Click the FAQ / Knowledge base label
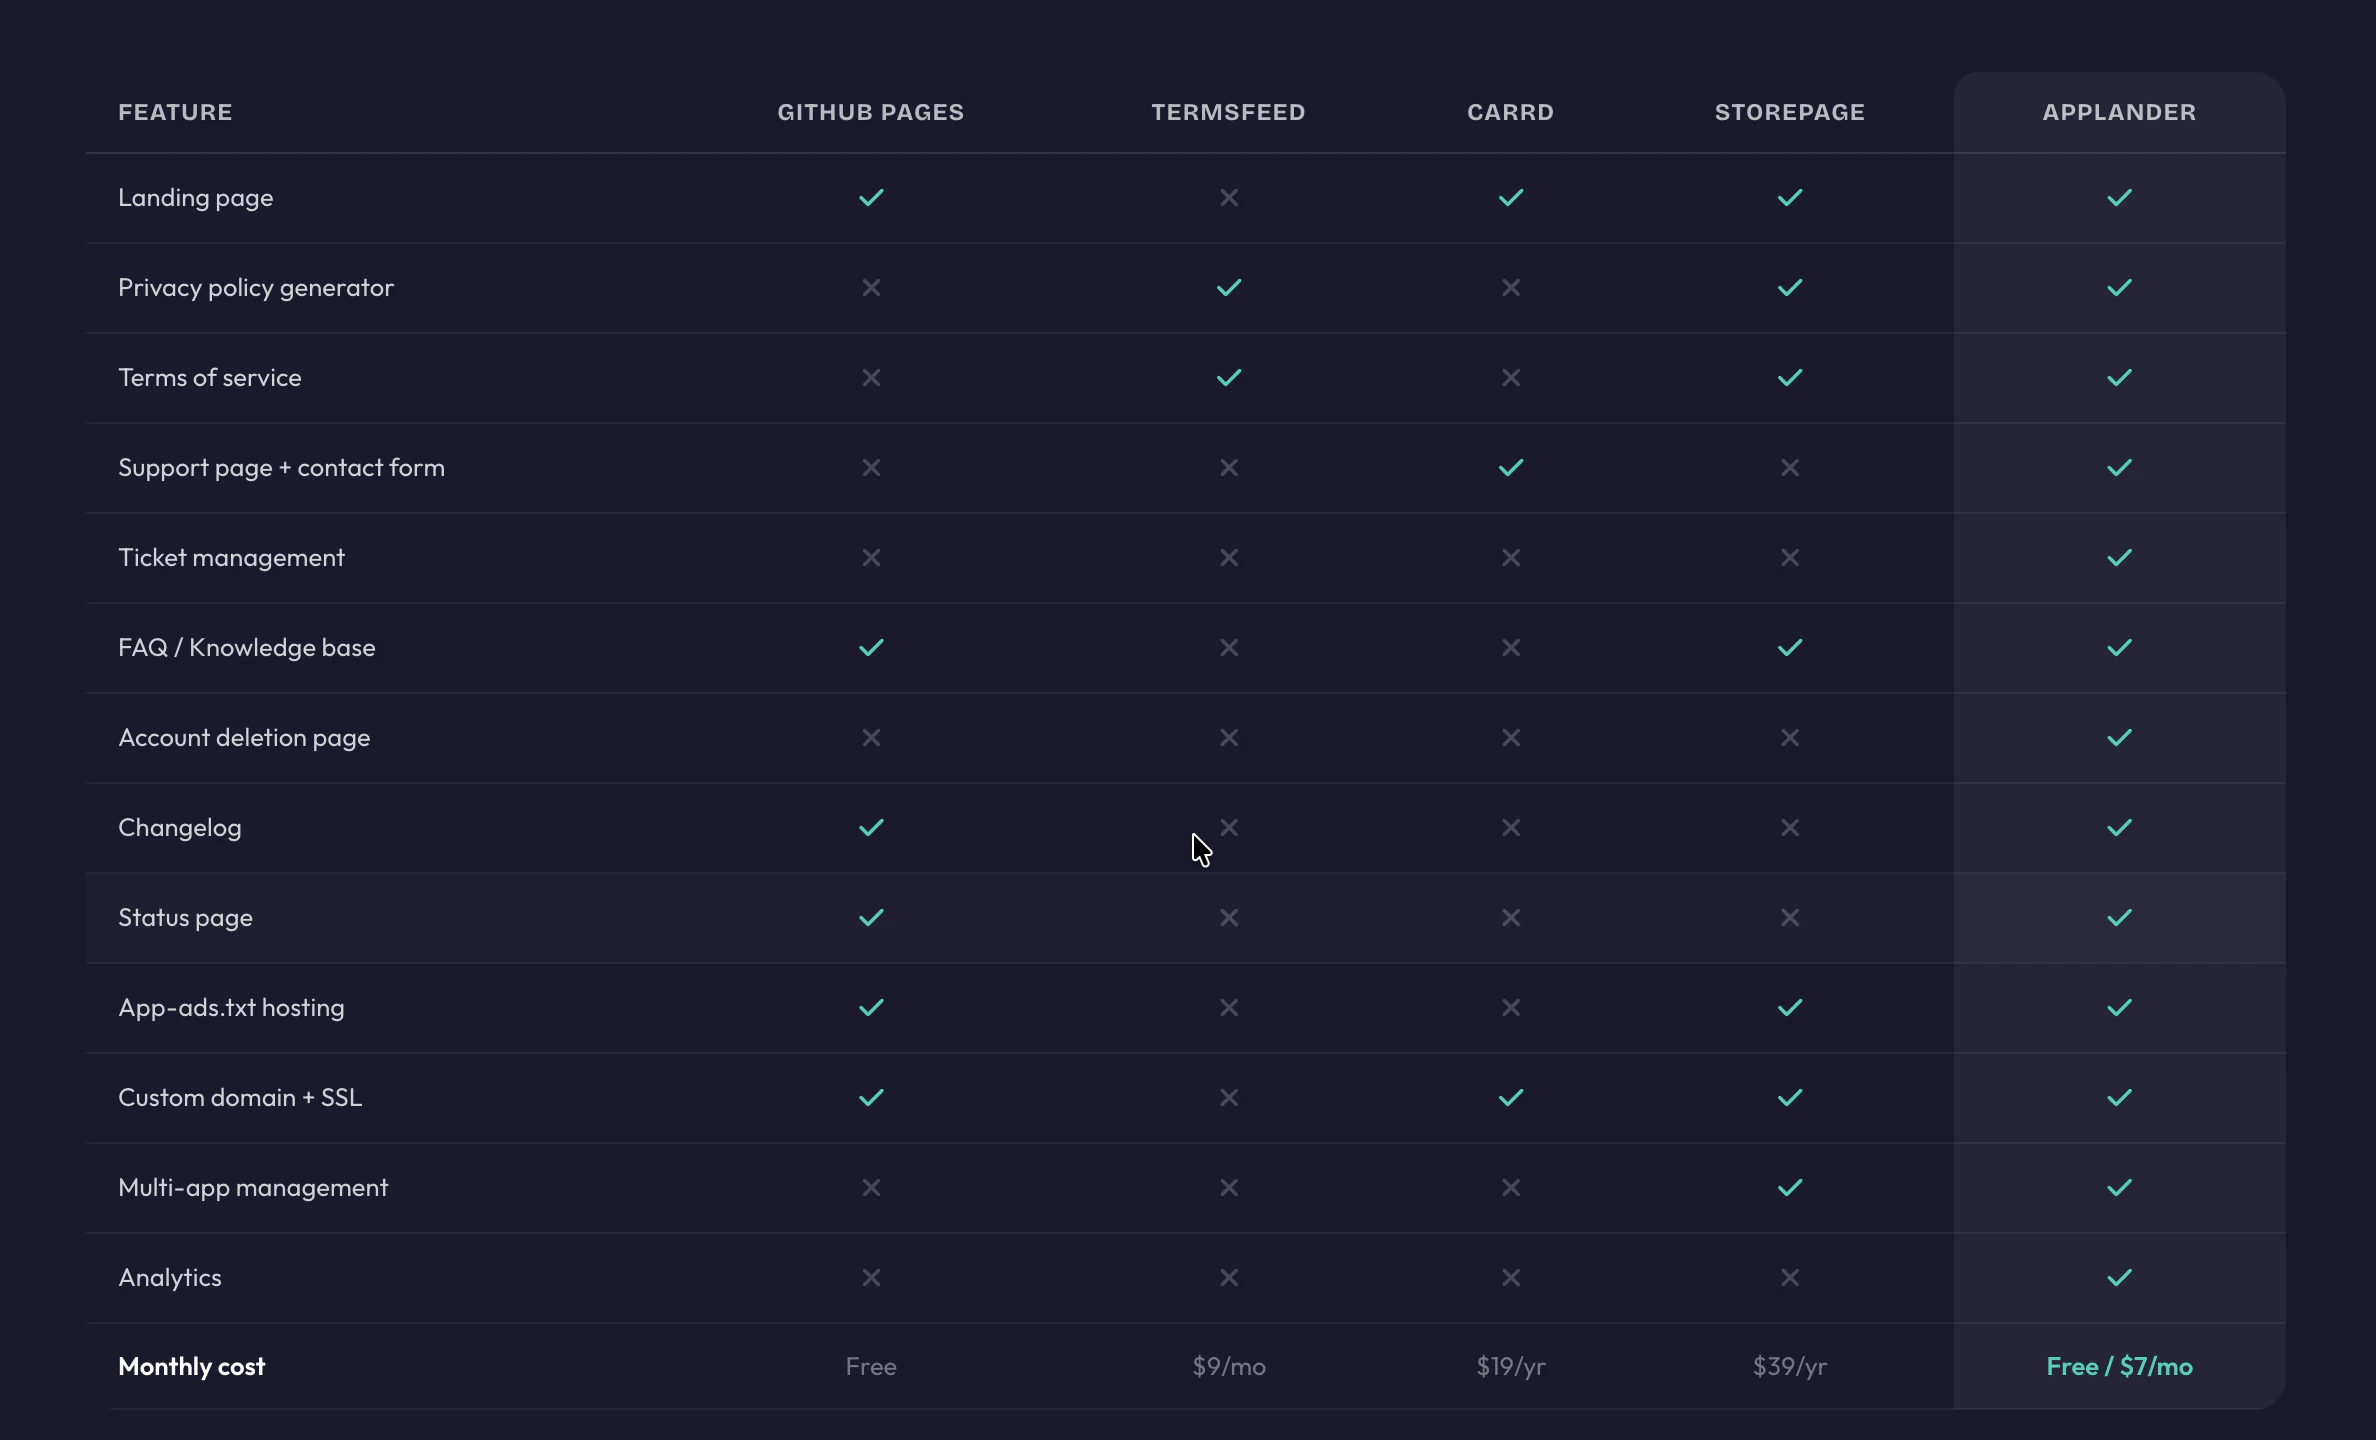This screenshot has height=1440, width=2376. 247,648
